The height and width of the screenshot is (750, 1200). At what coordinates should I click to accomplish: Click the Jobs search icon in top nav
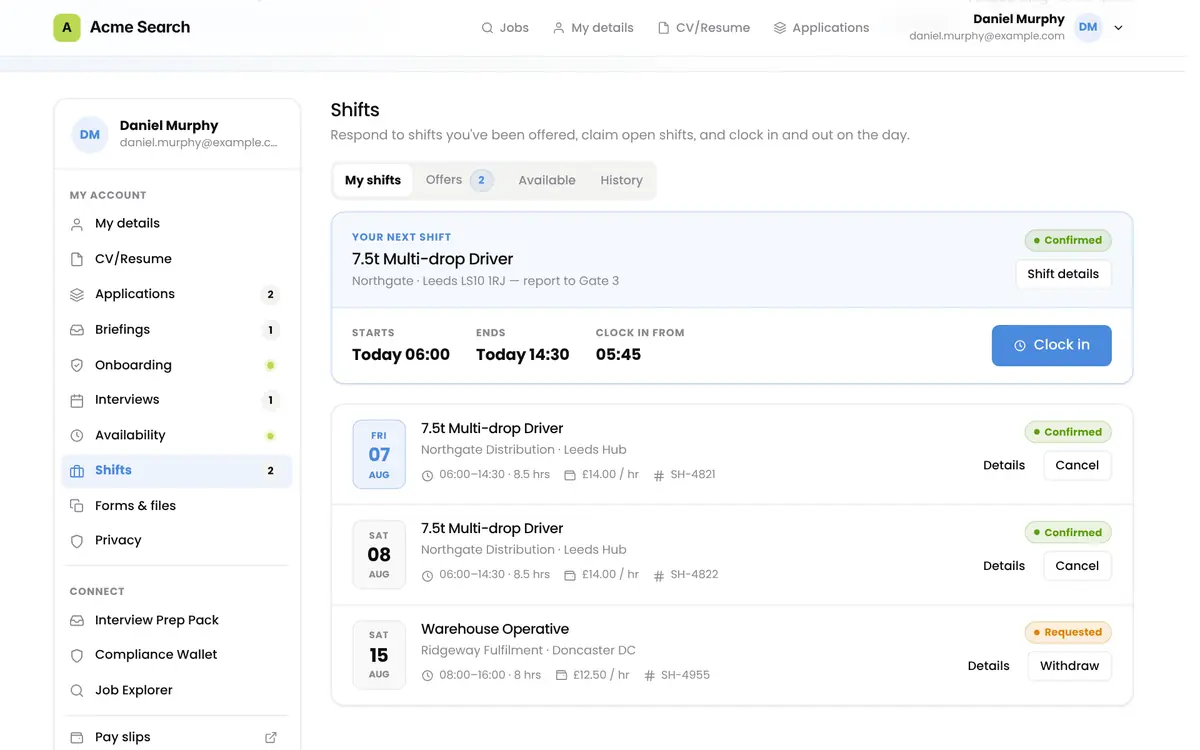coord(487,28)
